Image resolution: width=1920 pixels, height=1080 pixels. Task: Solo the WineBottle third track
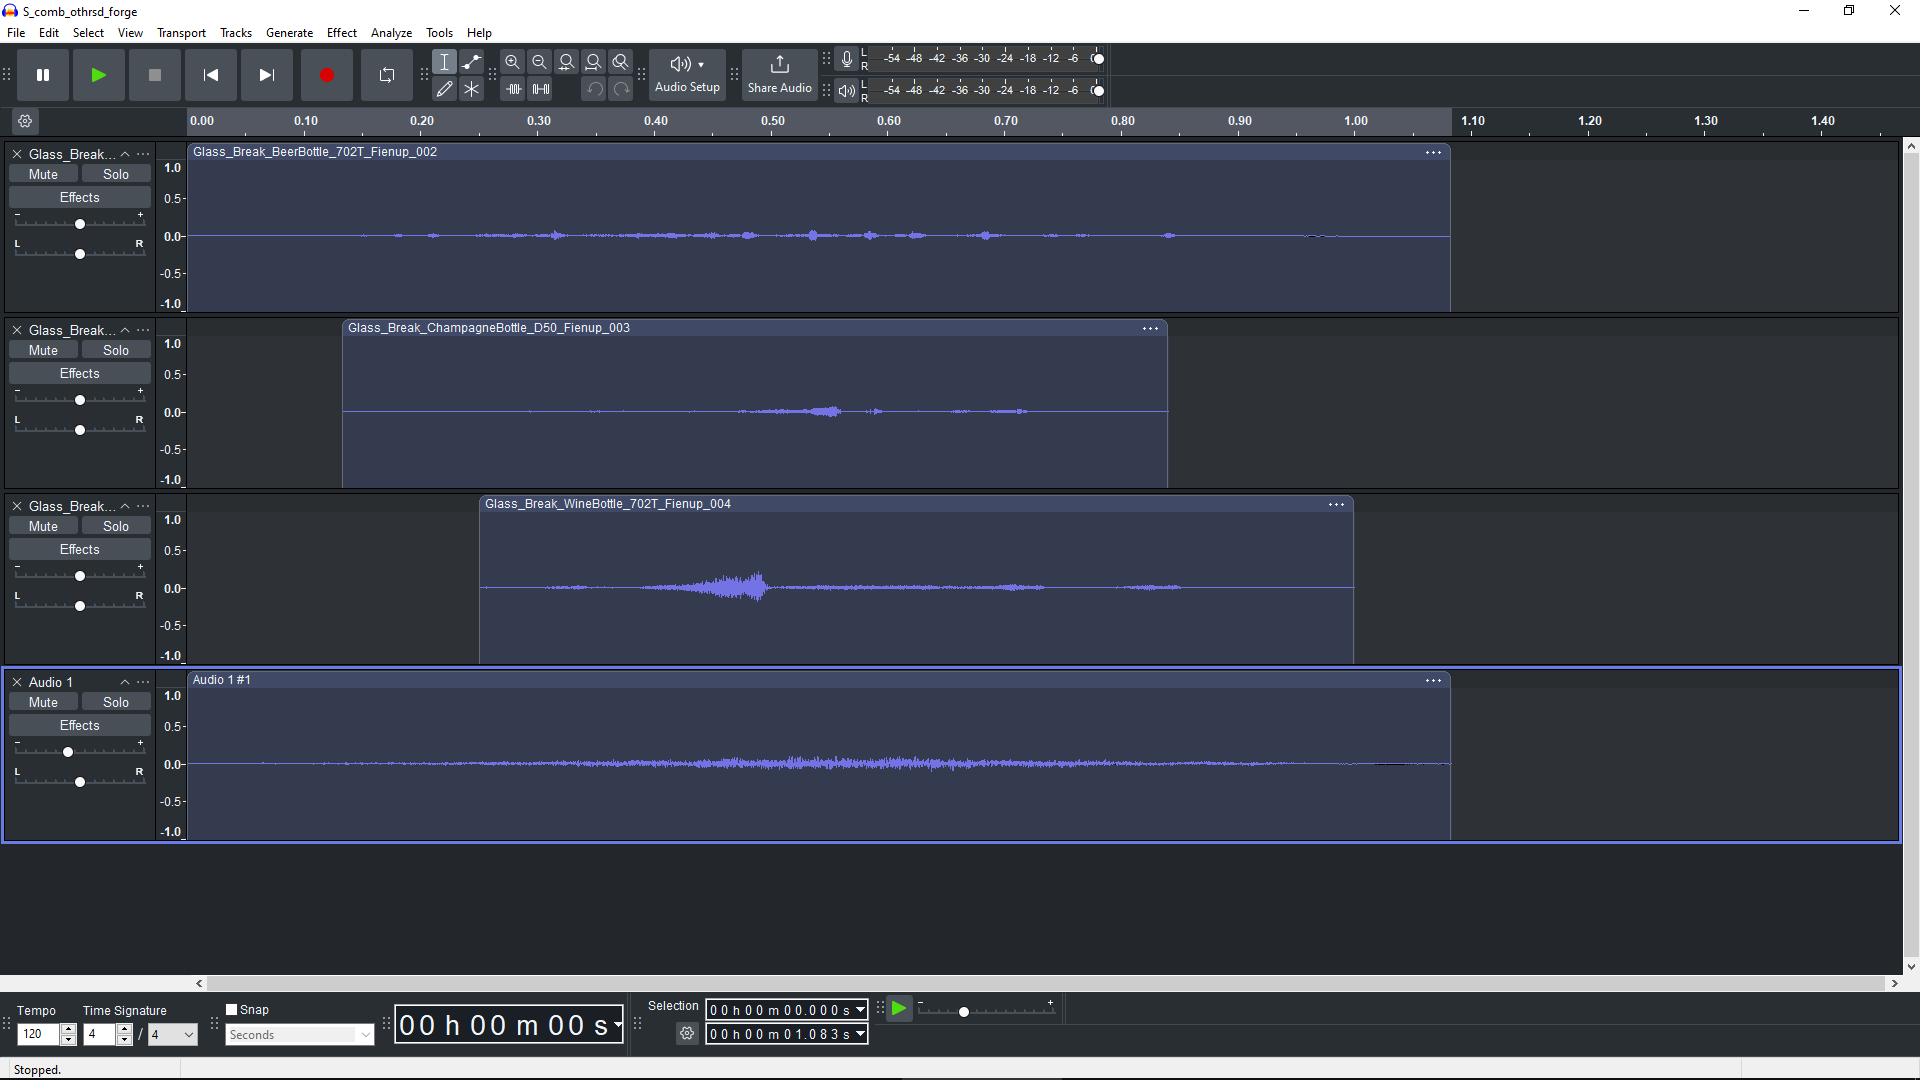116,526
